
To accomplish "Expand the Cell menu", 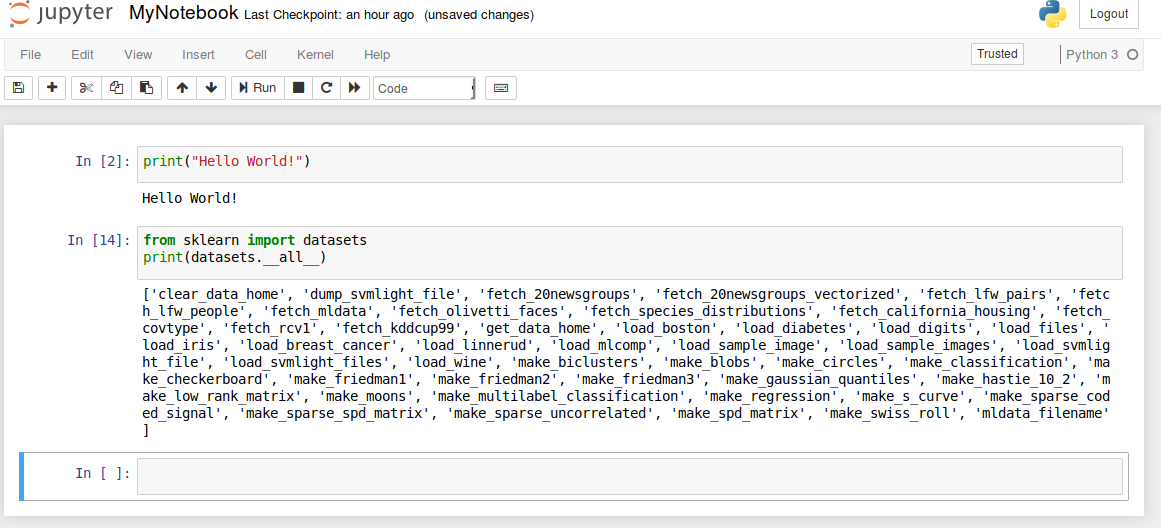I will coord(256,54).
